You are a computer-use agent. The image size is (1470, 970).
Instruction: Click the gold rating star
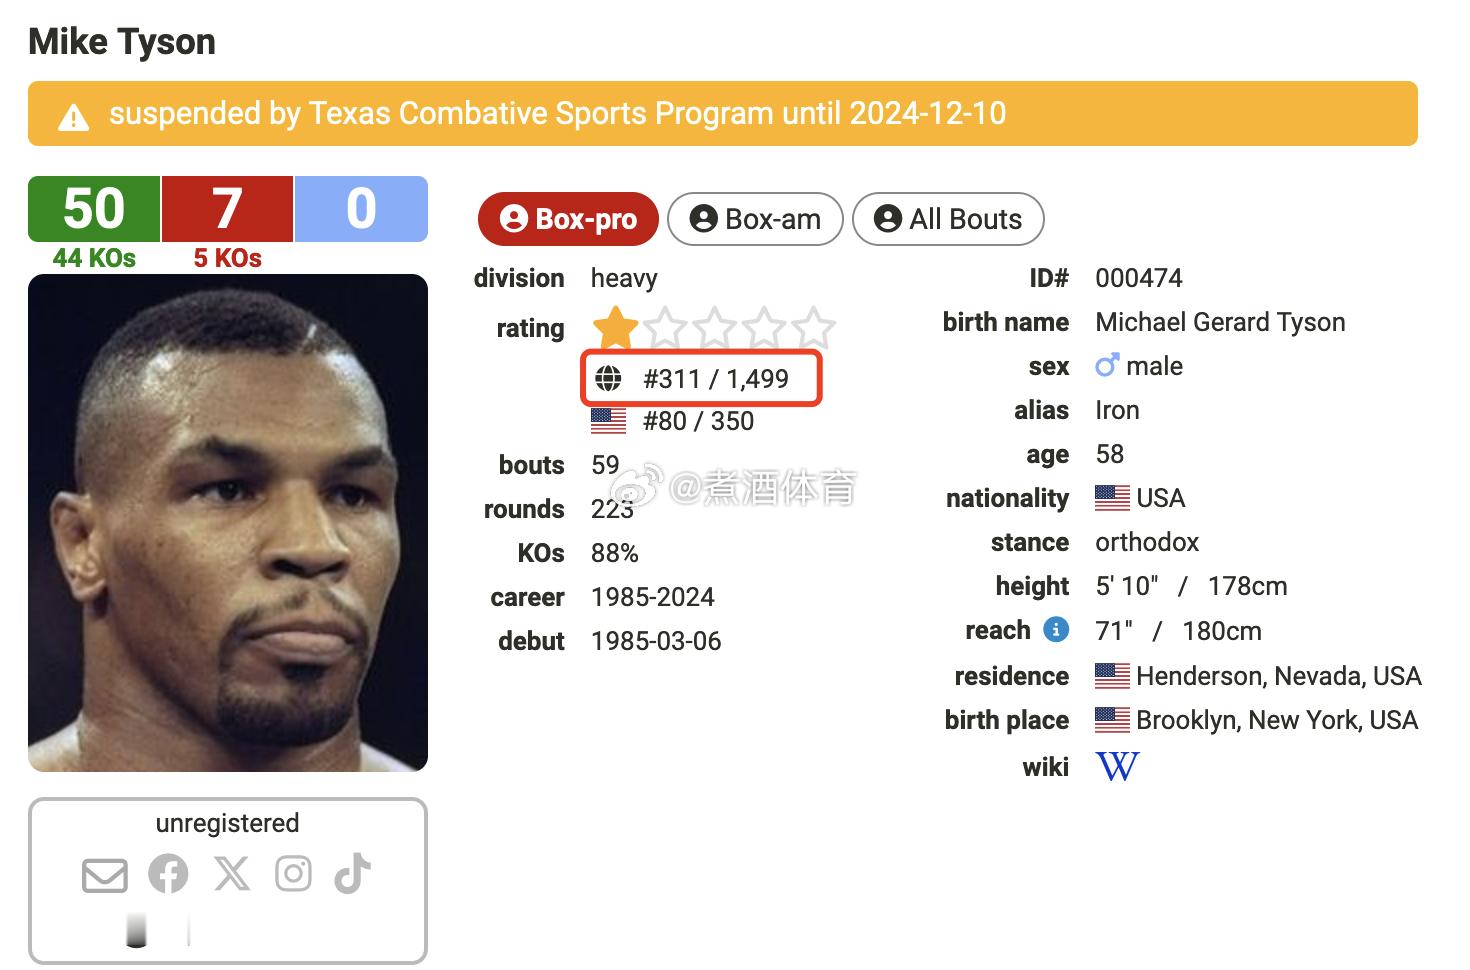pyautogui.click(x=615, y=327)
